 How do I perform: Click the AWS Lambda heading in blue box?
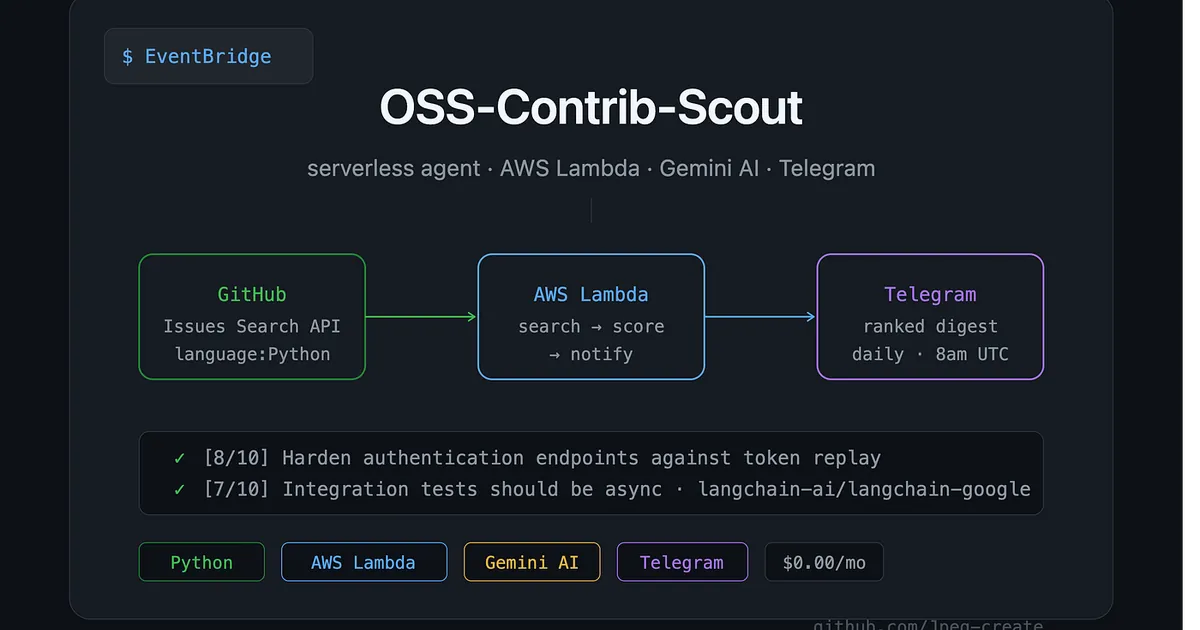591,294
